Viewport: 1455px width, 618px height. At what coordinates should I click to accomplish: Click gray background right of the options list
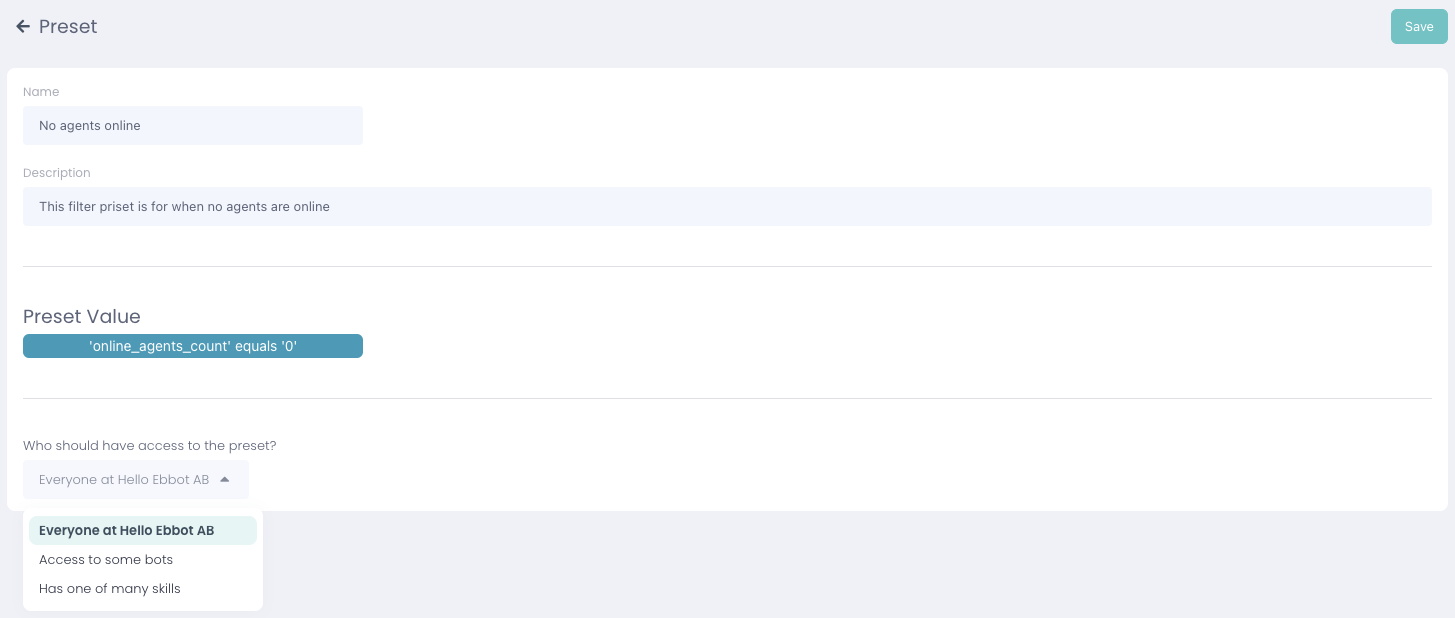[x=800, y=565]
